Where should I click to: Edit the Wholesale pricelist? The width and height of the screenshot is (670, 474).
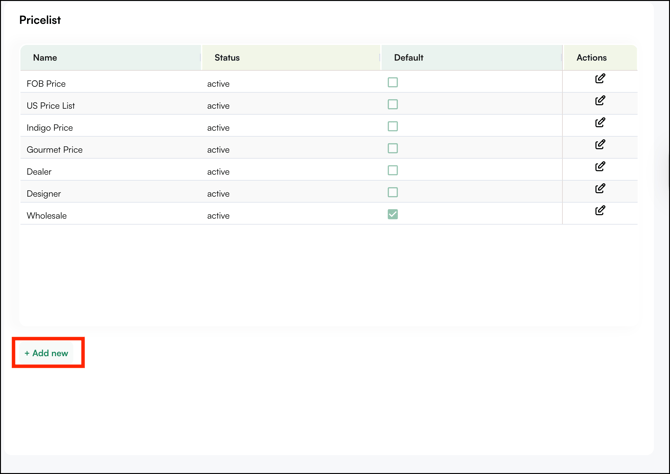click(600, 211)
